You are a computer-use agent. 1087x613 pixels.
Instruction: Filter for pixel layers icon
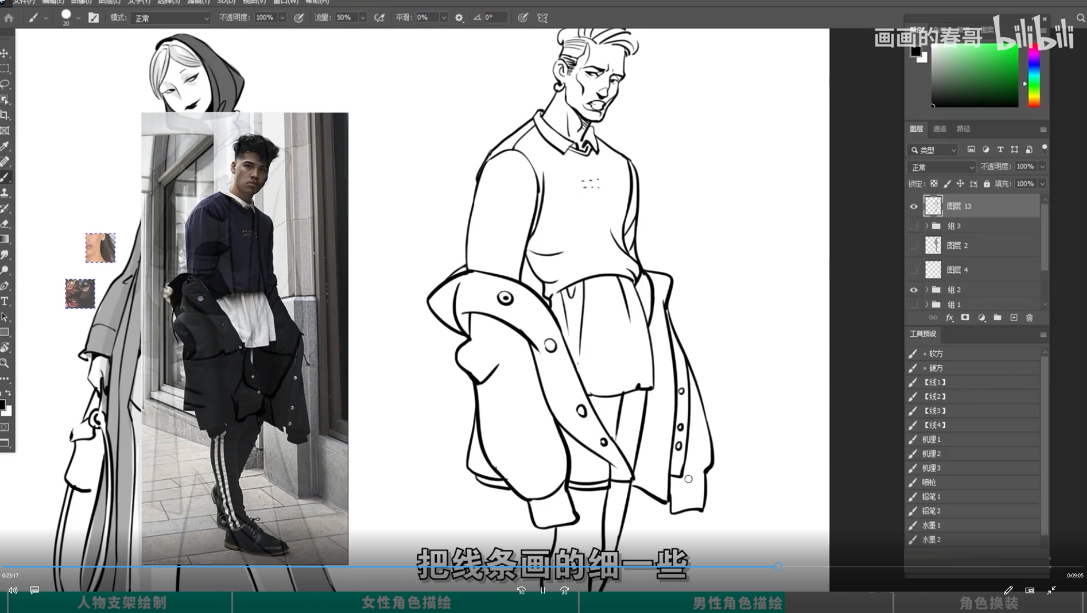pos(971,150)
